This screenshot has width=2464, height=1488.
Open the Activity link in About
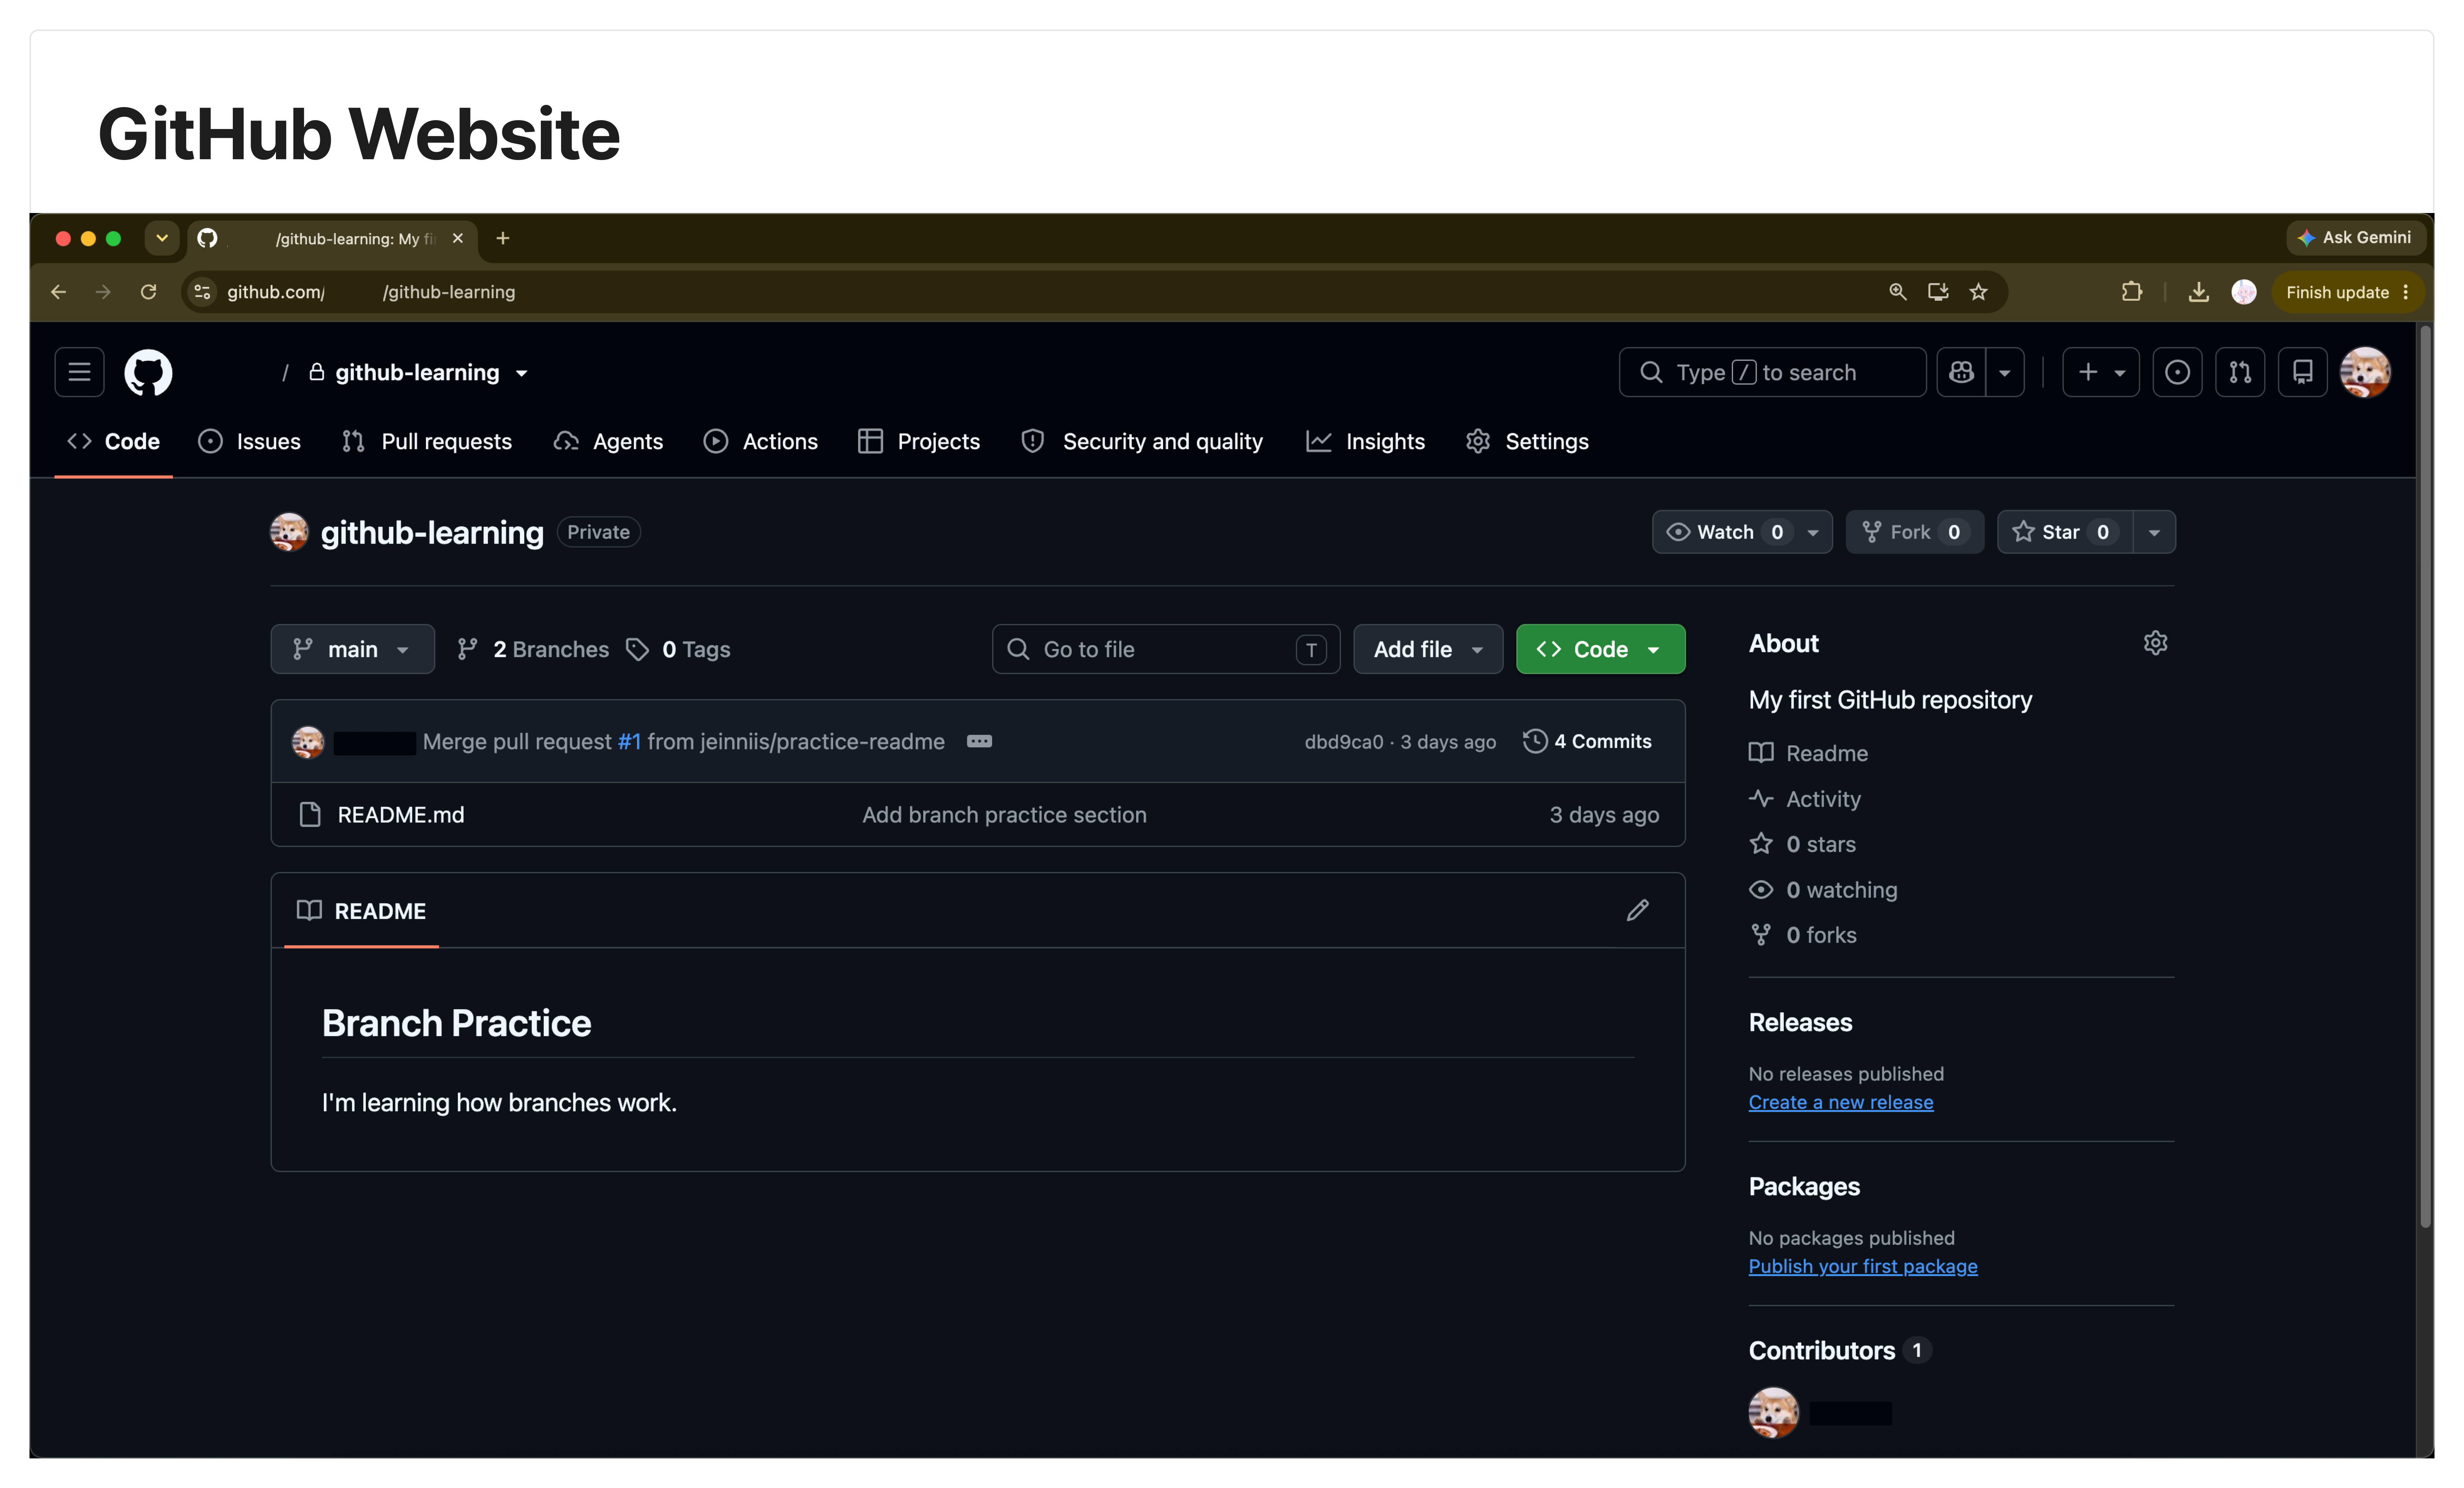[x=1805, y=798]
